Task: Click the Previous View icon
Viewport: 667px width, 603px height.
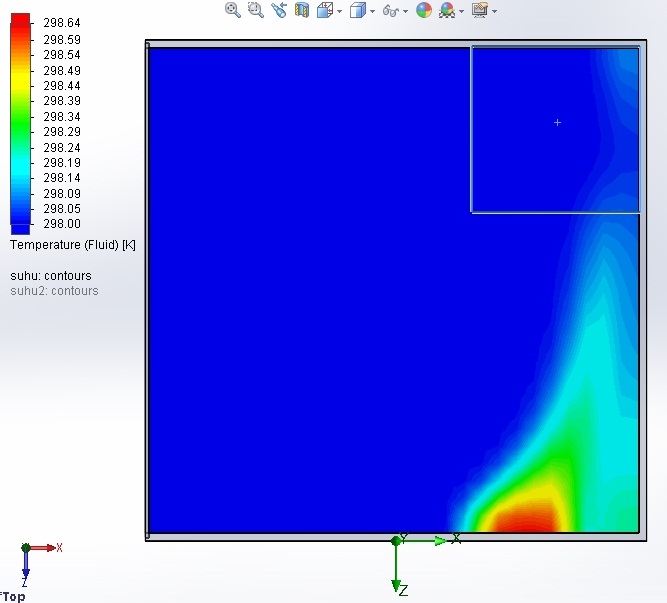Action: point(279,10)
